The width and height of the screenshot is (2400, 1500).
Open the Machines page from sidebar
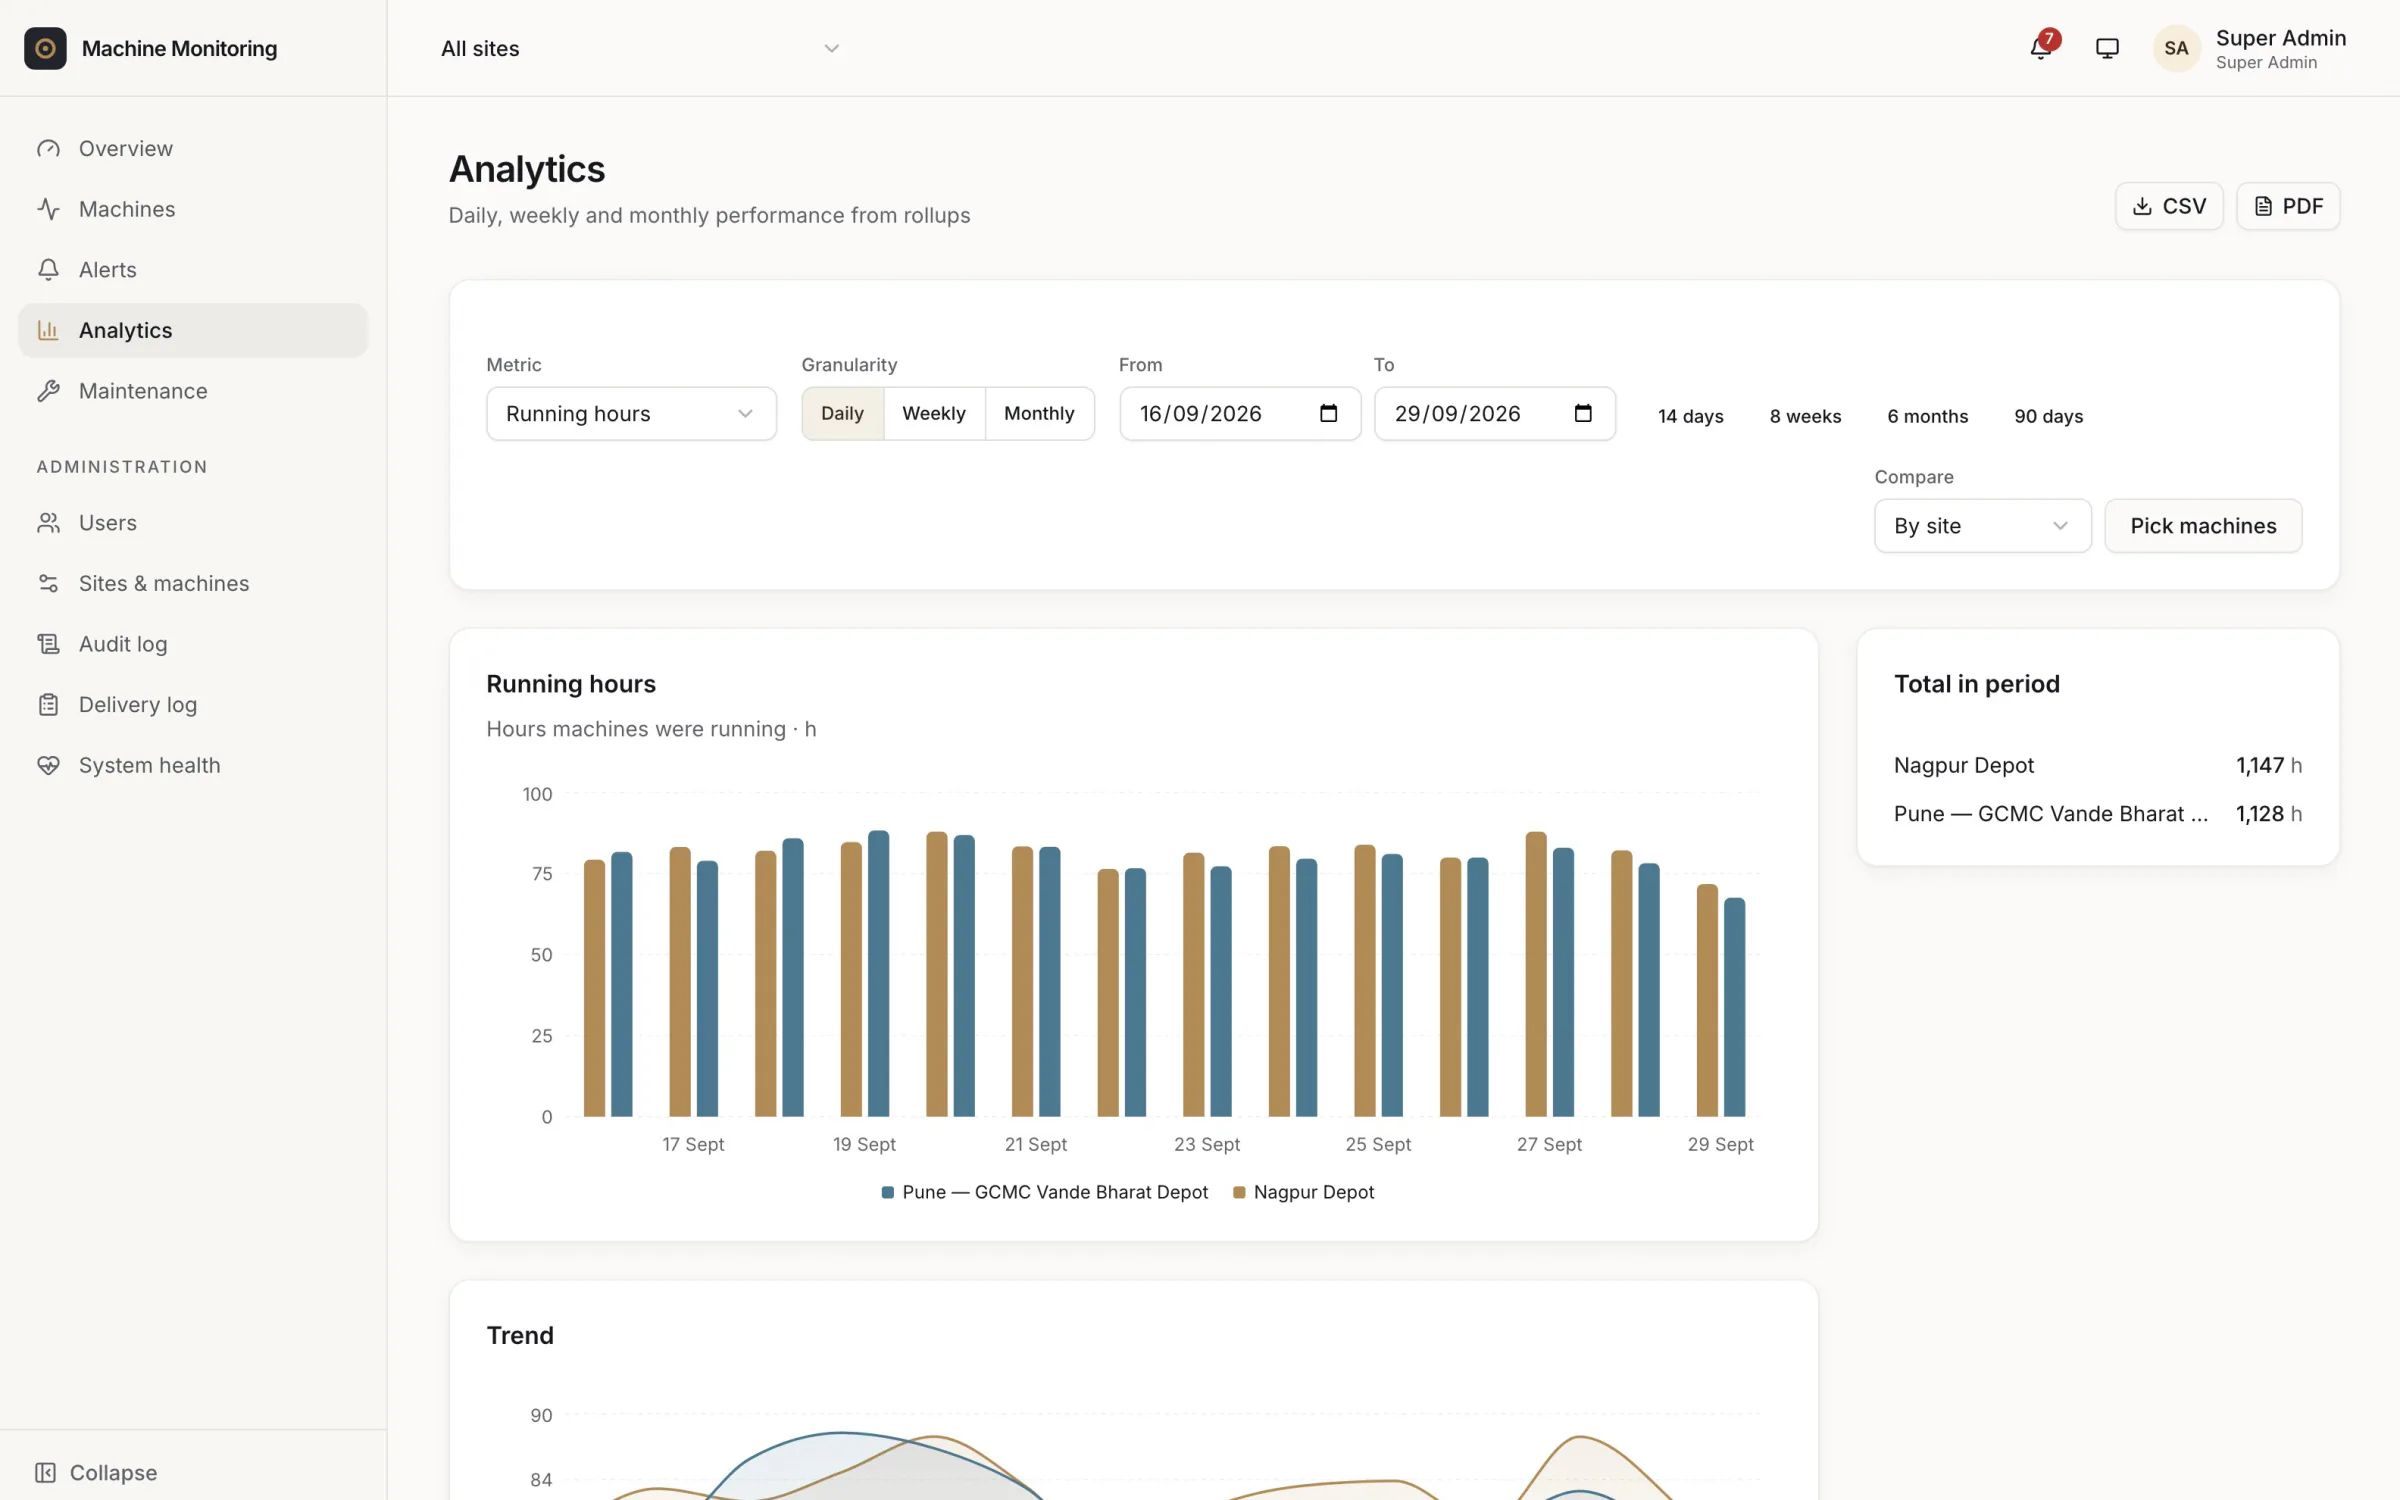click(x=193, y=209)
